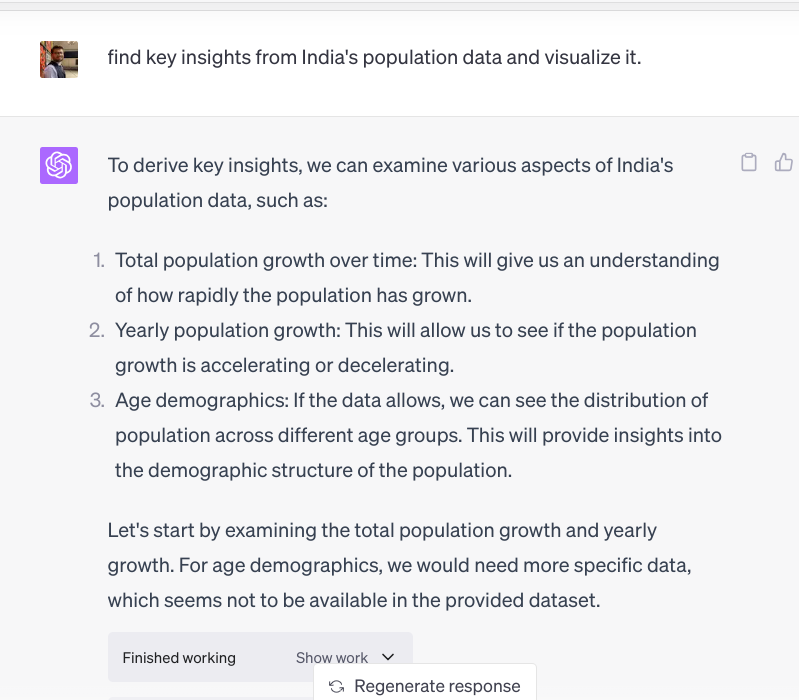Click the text "population data, such as:"
The image size is (799, 700).
(x=218, y=200)
